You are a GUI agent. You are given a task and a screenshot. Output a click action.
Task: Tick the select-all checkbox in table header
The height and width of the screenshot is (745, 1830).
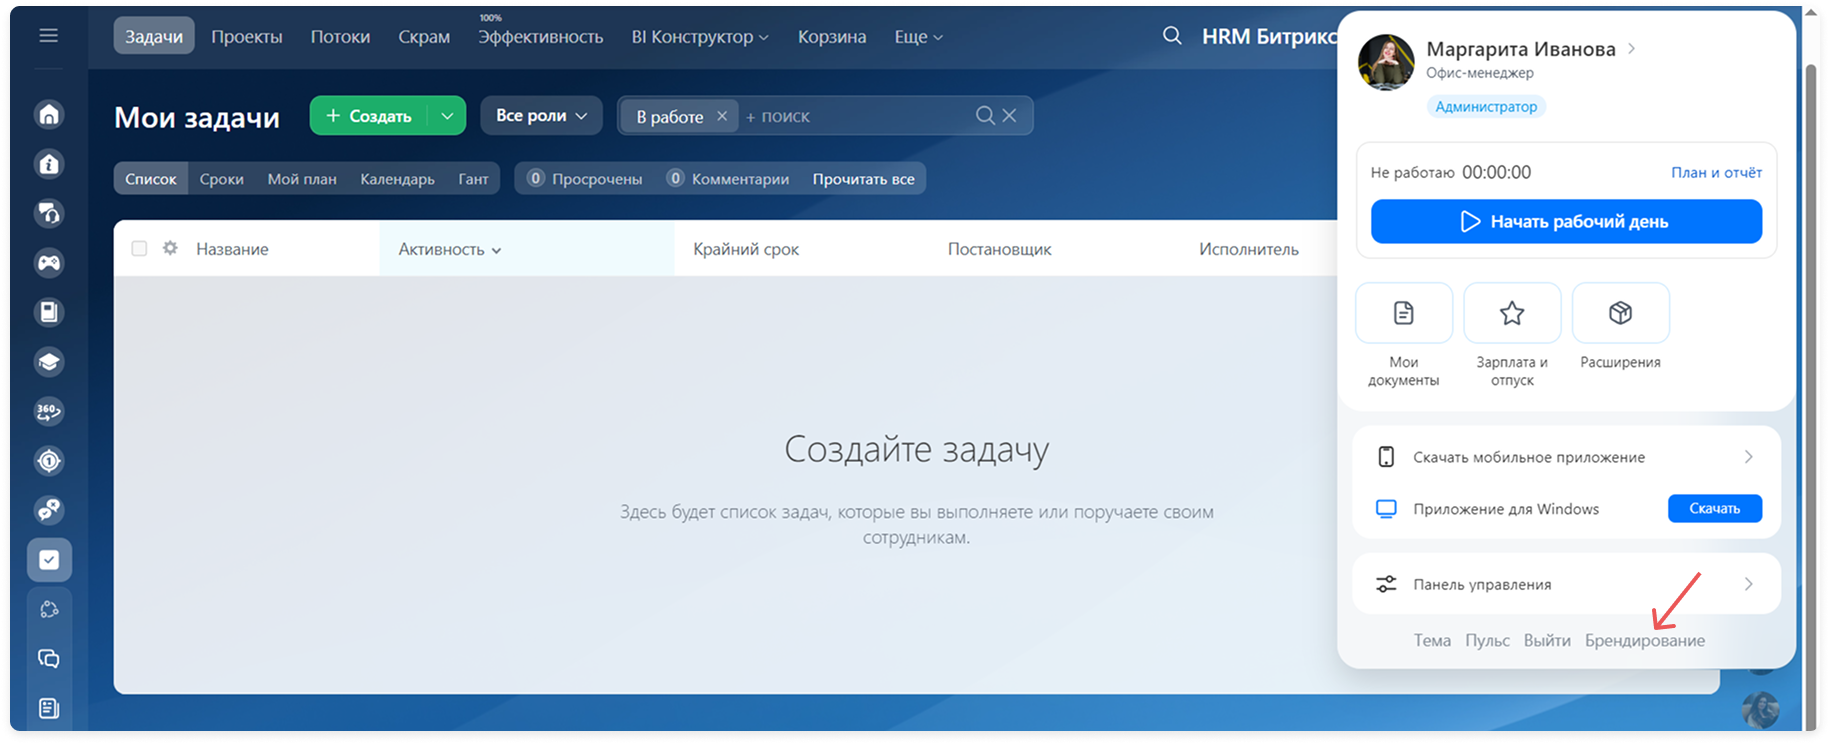pos(139,248)
